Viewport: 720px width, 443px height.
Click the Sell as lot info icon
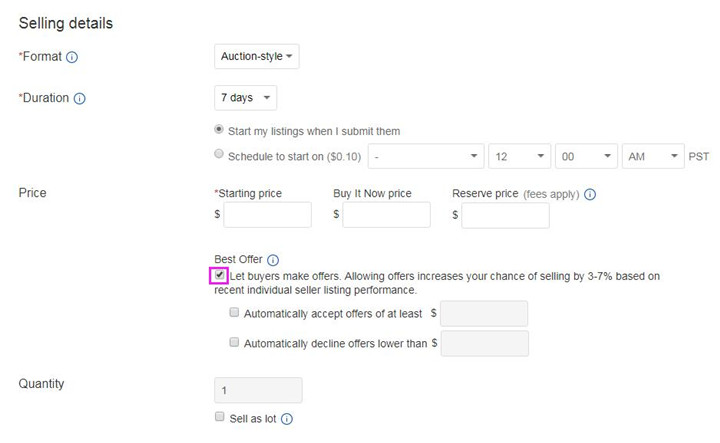point(287,418)
